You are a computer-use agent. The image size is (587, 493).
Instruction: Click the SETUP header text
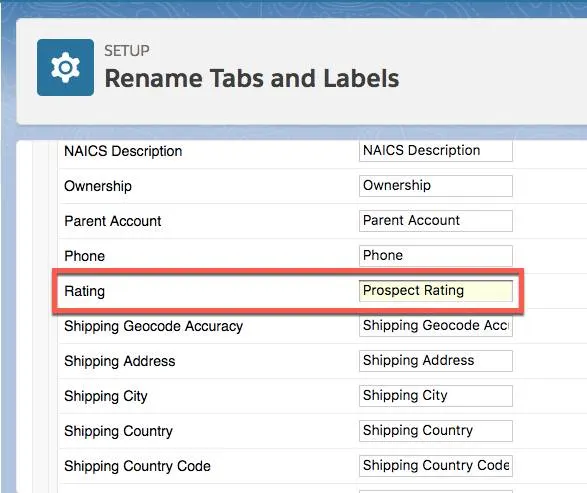coord(127,51)
